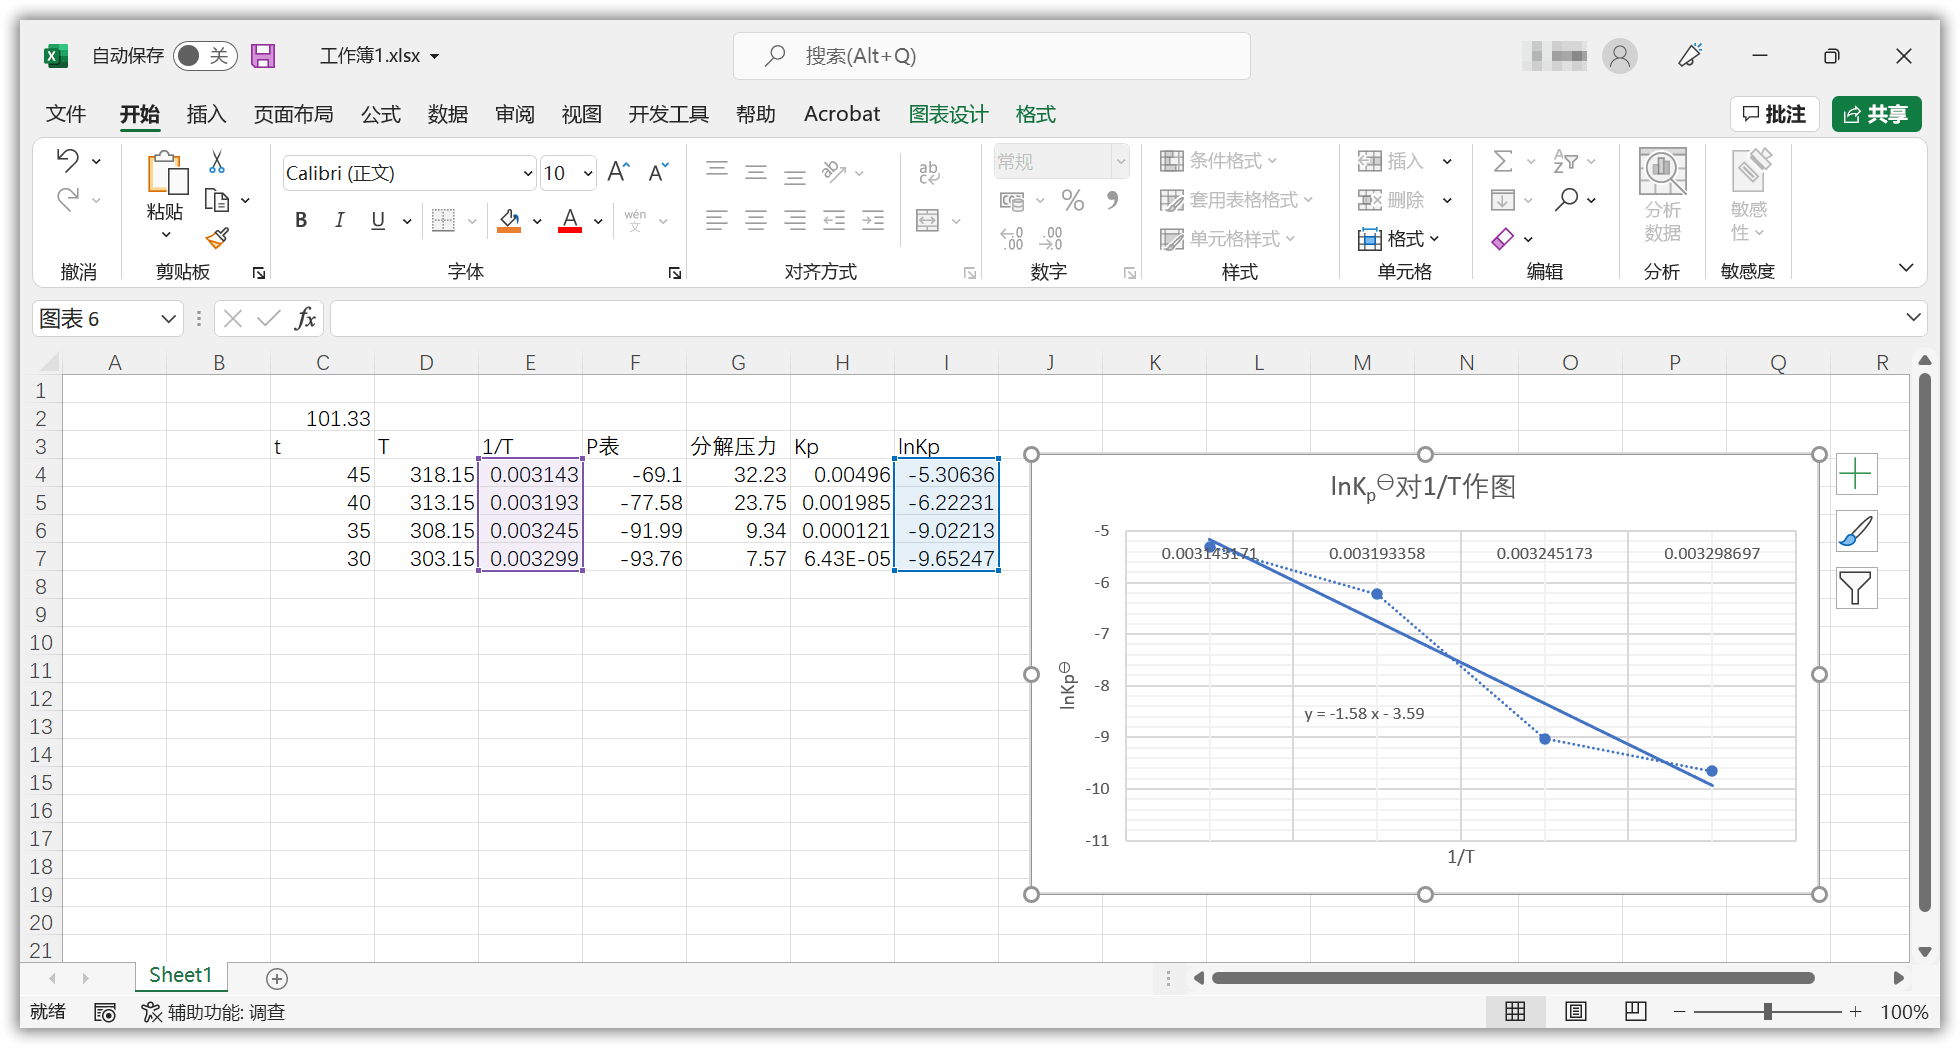
Task: Open the 常规 number format dropdown
Action: [x=1118, y=160]
